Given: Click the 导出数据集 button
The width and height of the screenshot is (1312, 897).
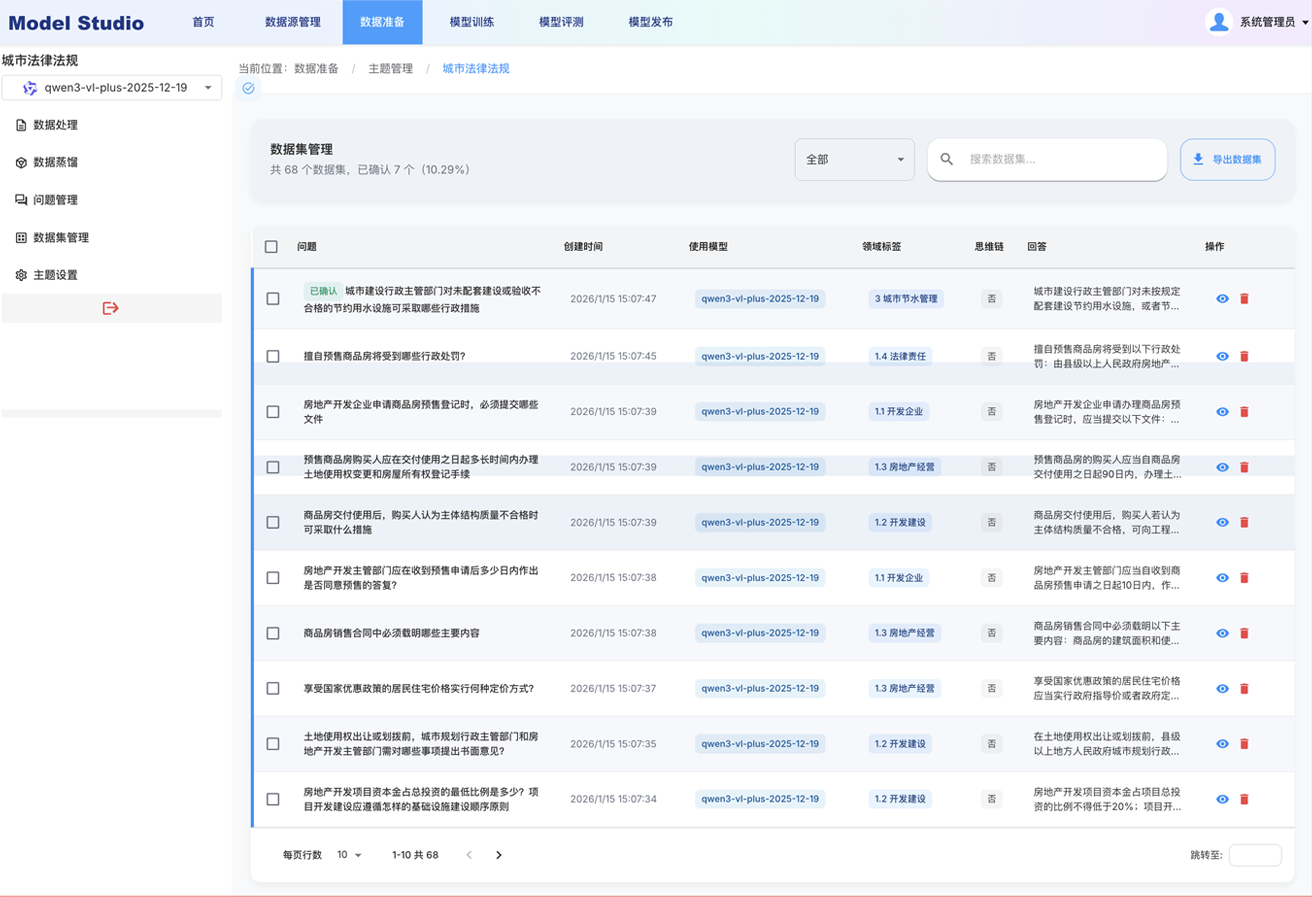Looking at the screenshot, I should pyautogui.click(x=1227, y=159).
